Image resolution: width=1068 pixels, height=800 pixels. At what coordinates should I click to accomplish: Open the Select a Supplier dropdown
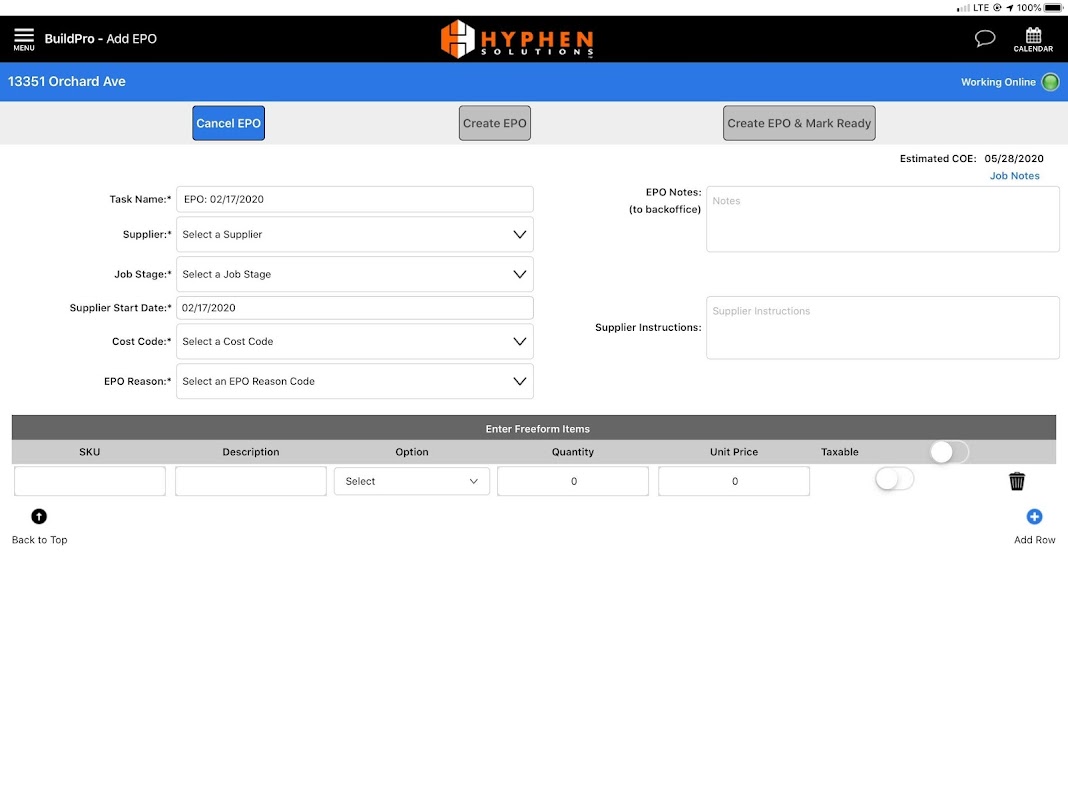pyautogui.click(x=354, y=234)
